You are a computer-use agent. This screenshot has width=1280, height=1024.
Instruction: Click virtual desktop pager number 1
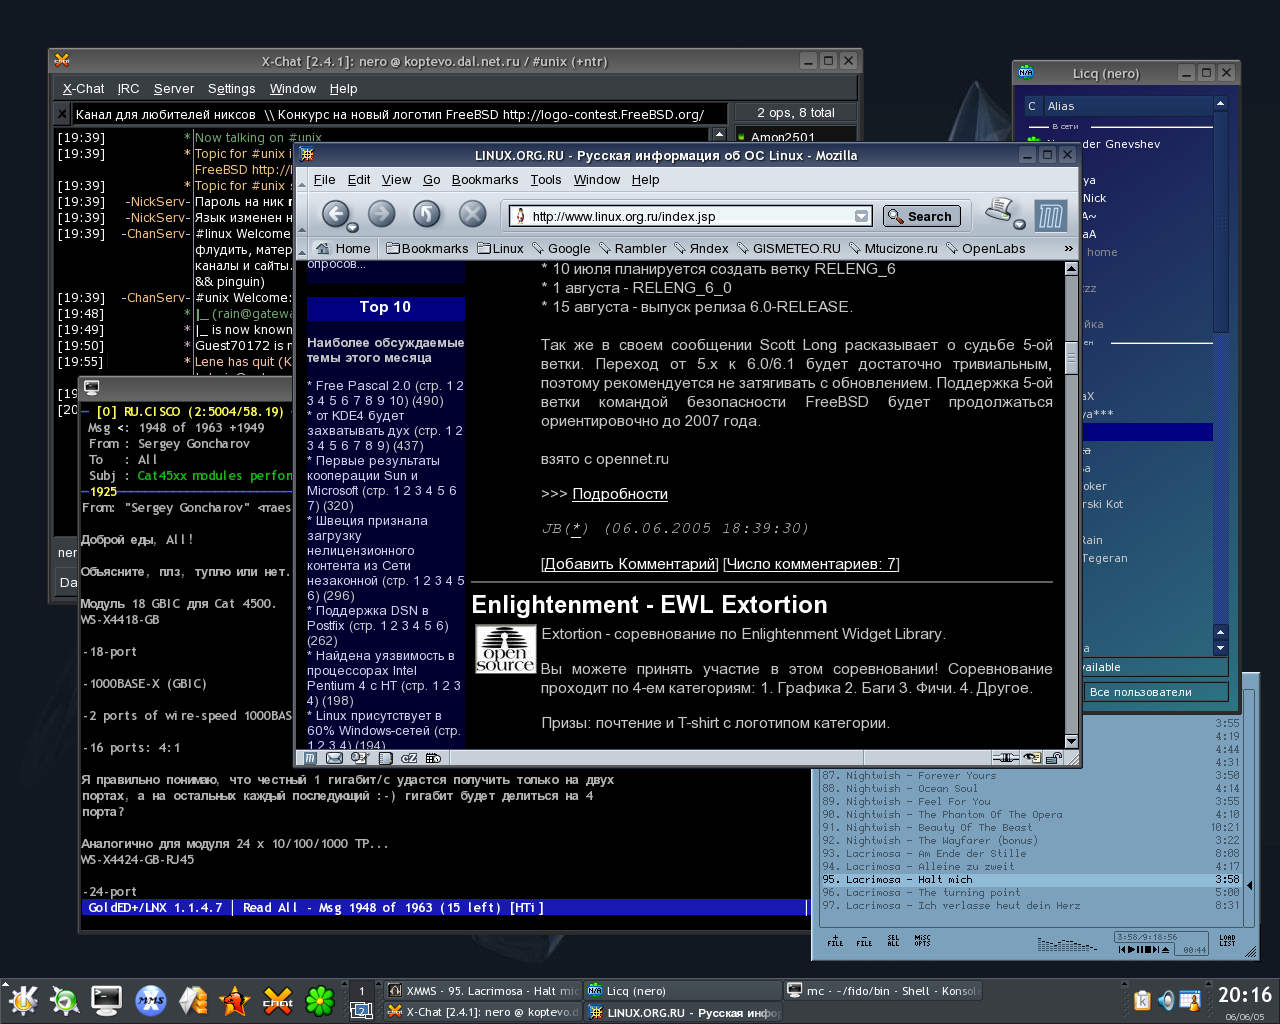coord(362,991)
